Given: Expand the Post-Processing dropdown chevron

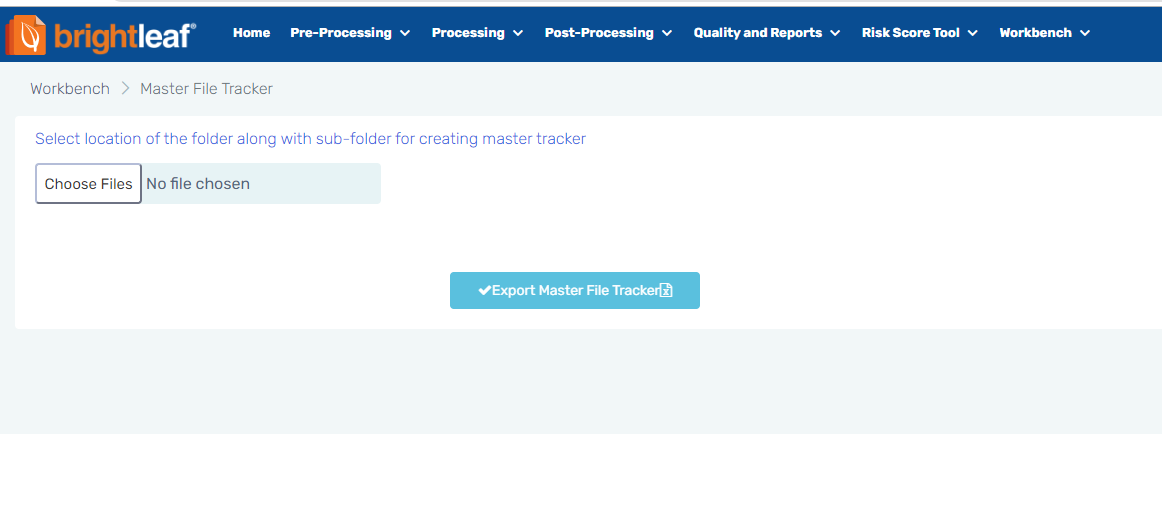Looking at the screenshot, I should 667,33.
